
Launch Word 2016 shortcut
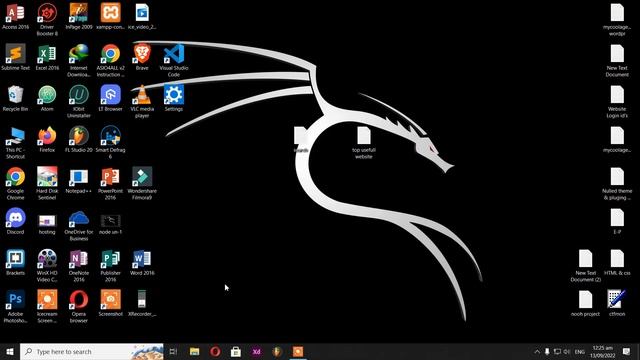pyautogui.click(x=142, y=262)
